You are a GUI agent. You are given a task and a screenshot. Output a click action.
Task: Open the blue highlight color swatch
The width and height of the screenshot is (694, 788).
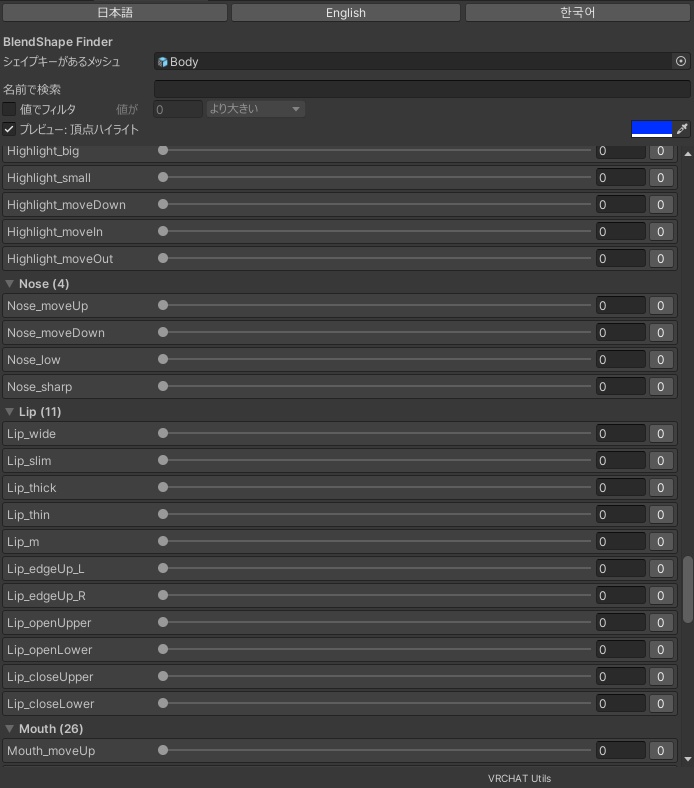[652, 129]
